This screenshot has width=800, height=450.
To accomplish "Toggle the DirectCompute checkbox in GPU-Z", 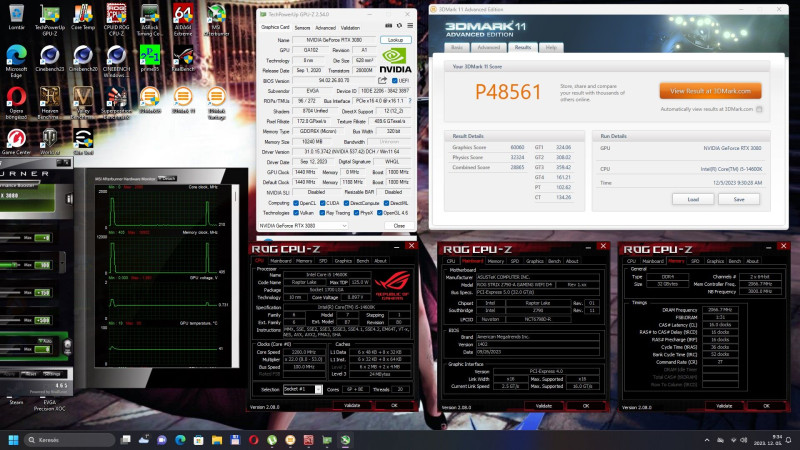I will pos(346,203).
